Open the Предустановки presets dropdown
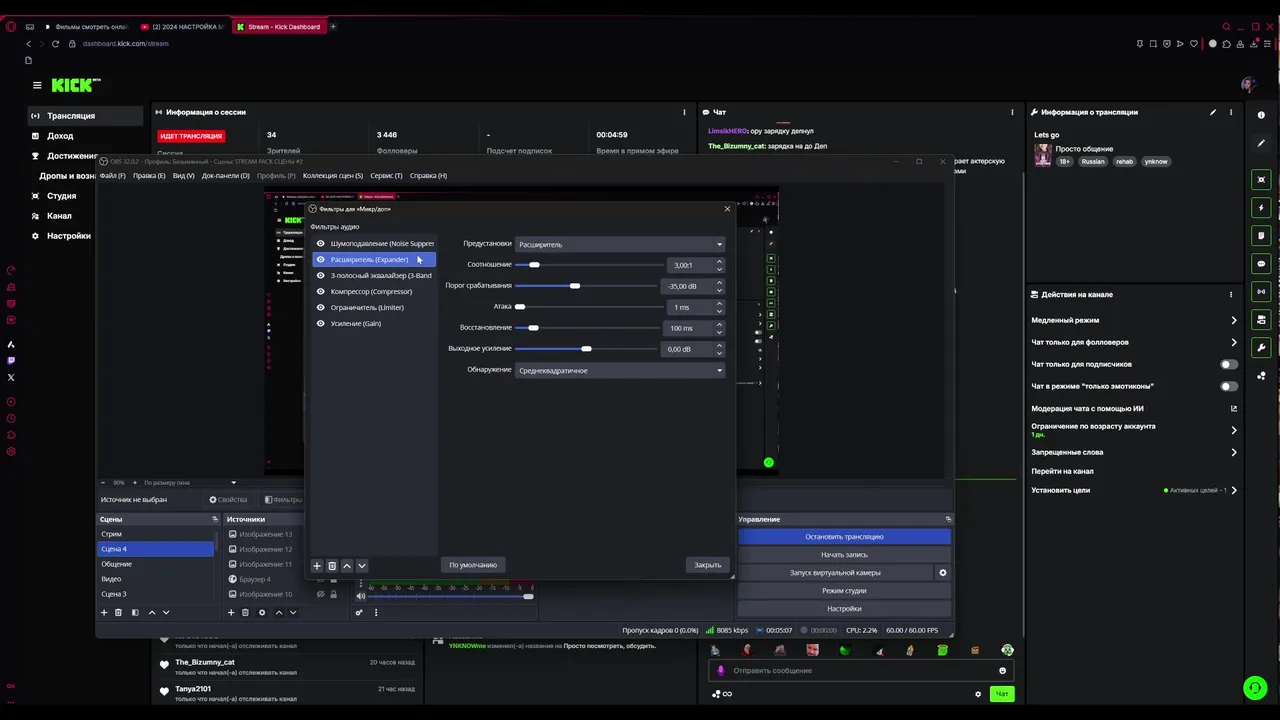Image resolution: width=1280 pixels, height=720 pixels. (620, 244)
